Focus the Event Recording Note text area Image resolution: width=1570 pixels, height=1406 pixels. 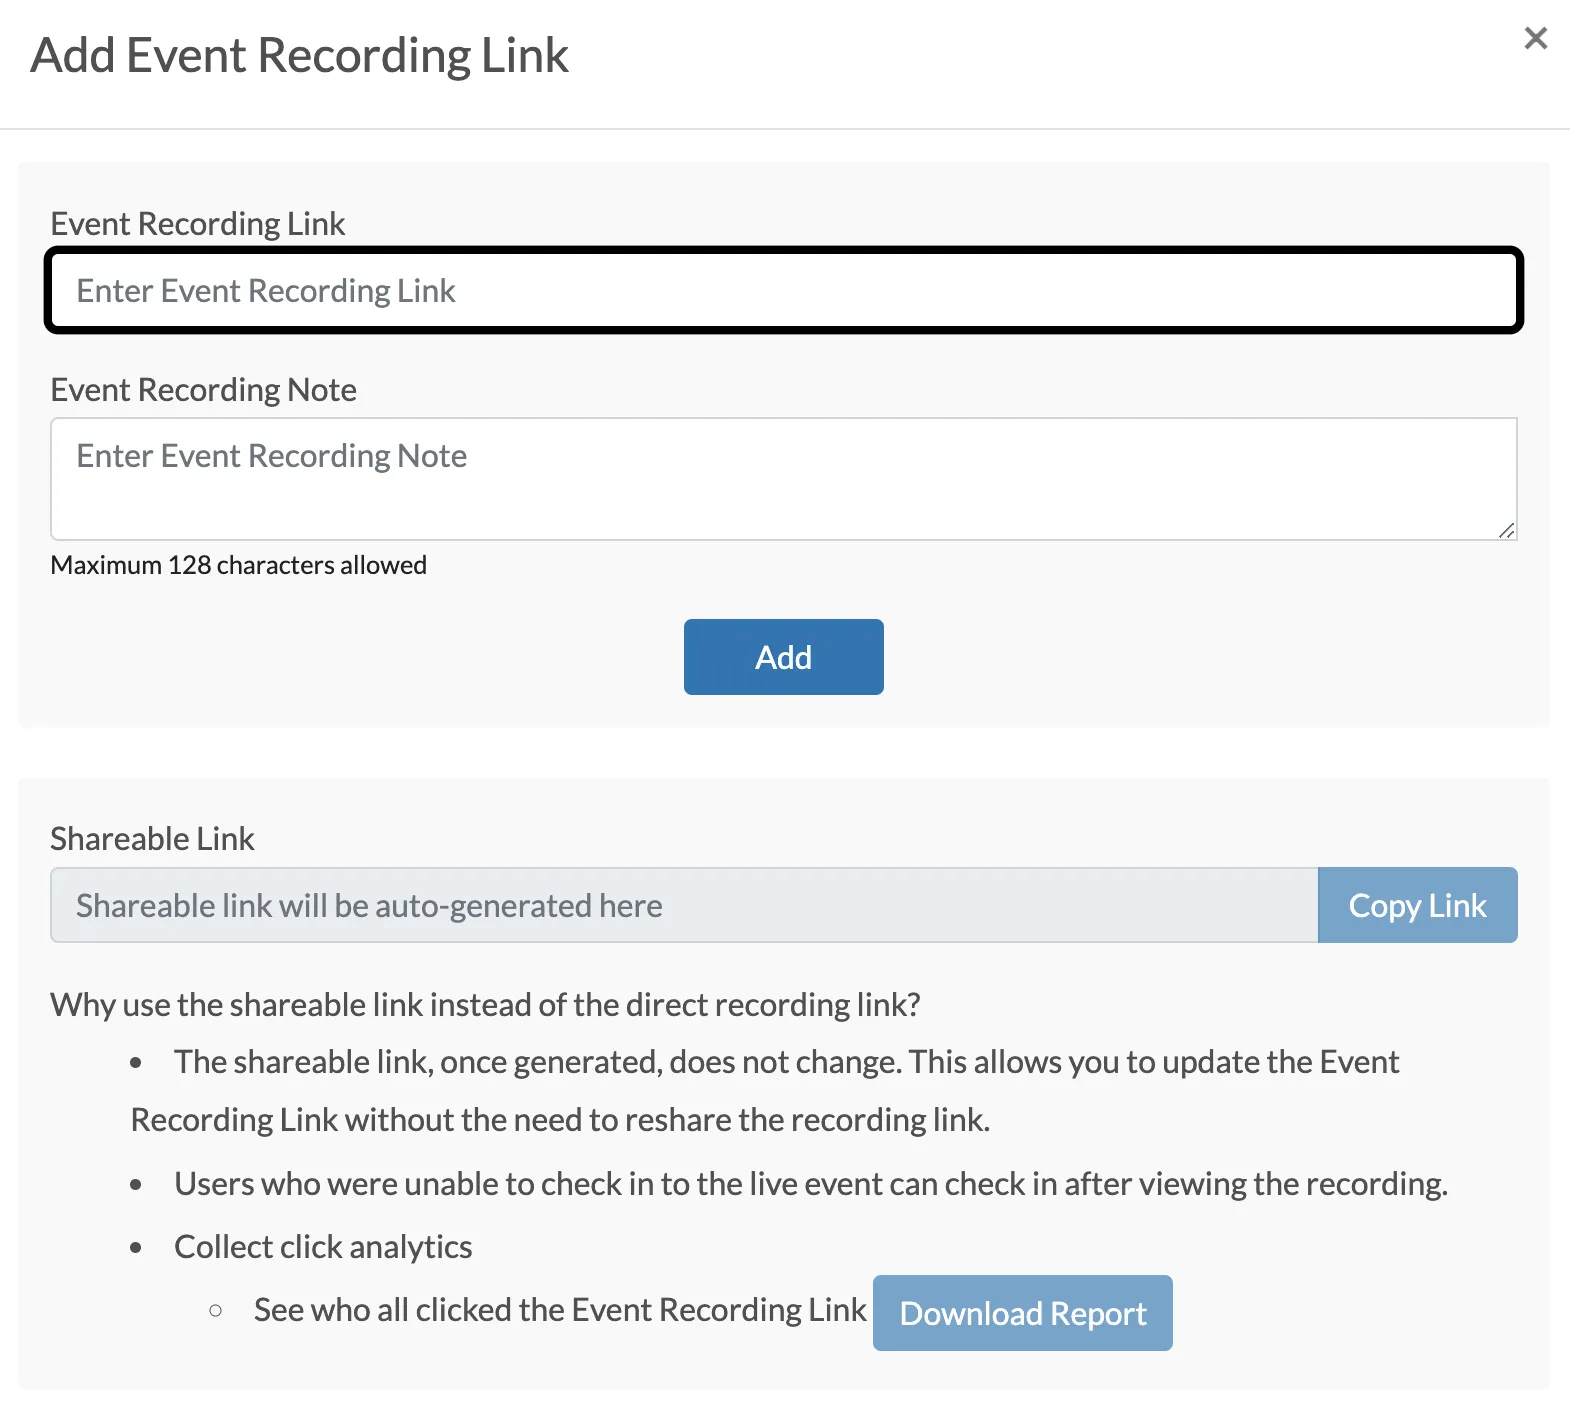784,479
